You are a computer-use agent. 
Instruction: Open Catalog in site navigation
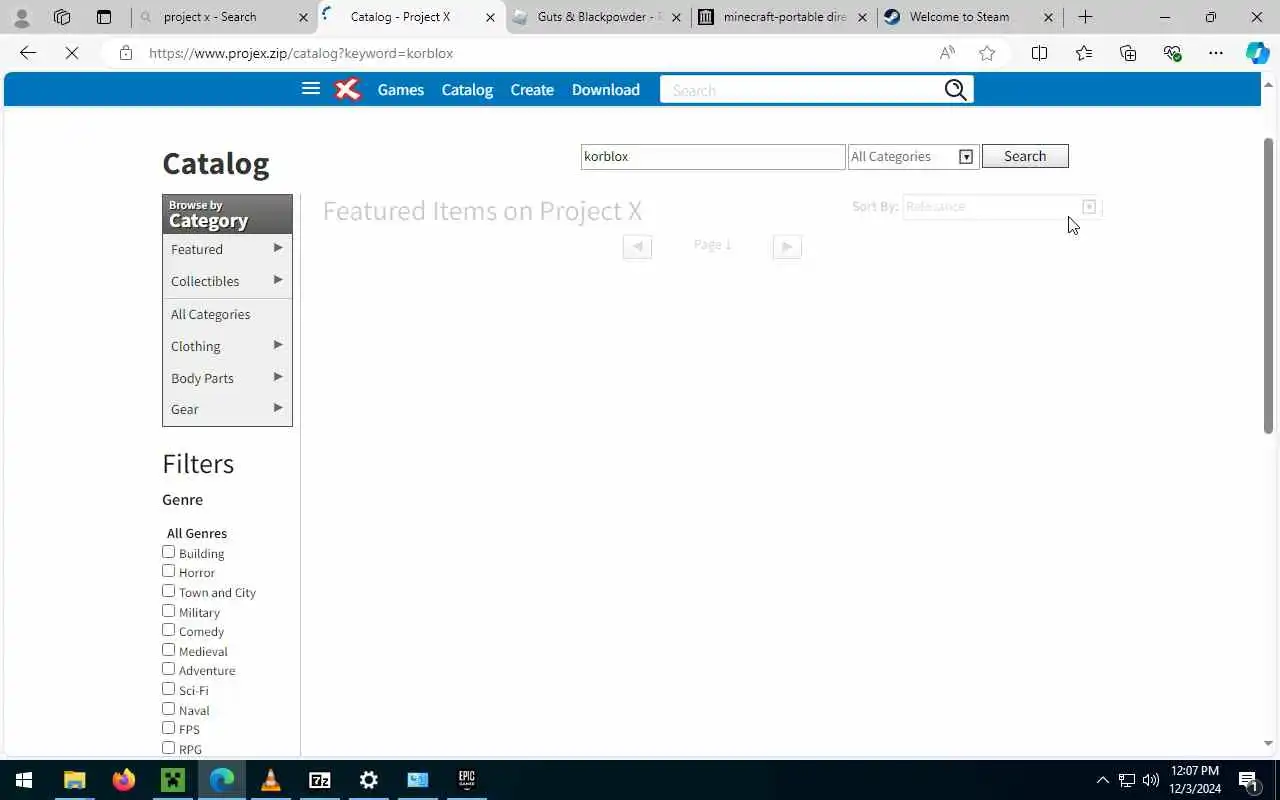coord(467,90)
